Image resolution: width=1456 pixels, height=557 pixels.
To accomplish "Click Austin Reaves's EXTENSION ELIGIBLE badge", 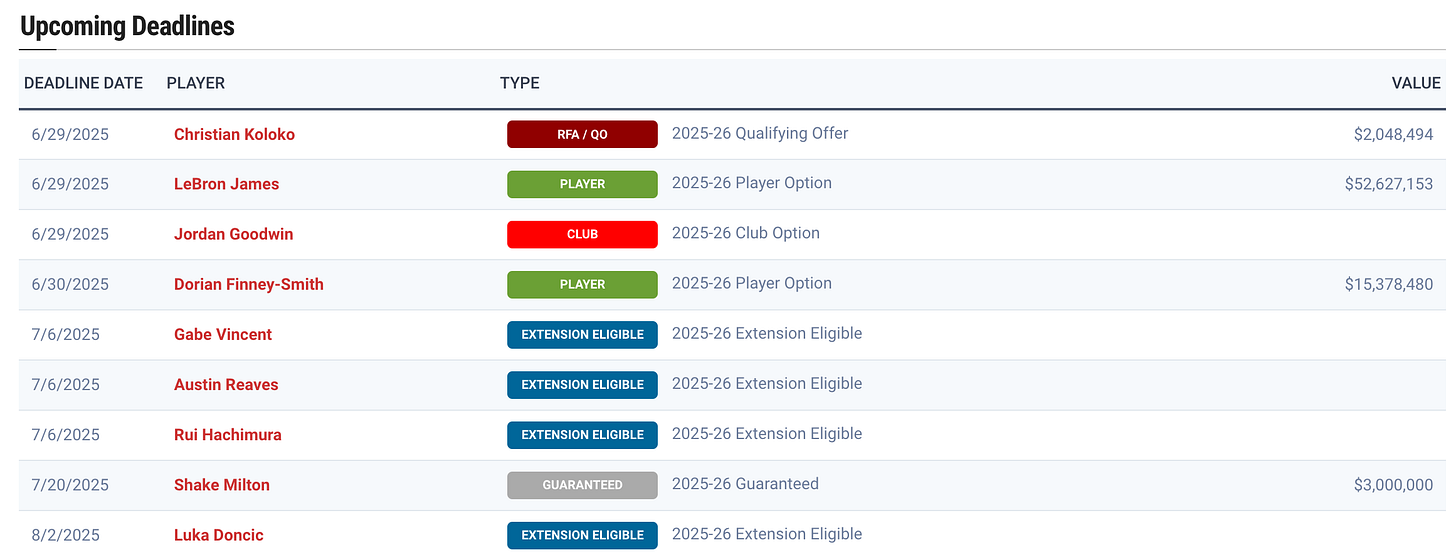I will tap(582, 384).
